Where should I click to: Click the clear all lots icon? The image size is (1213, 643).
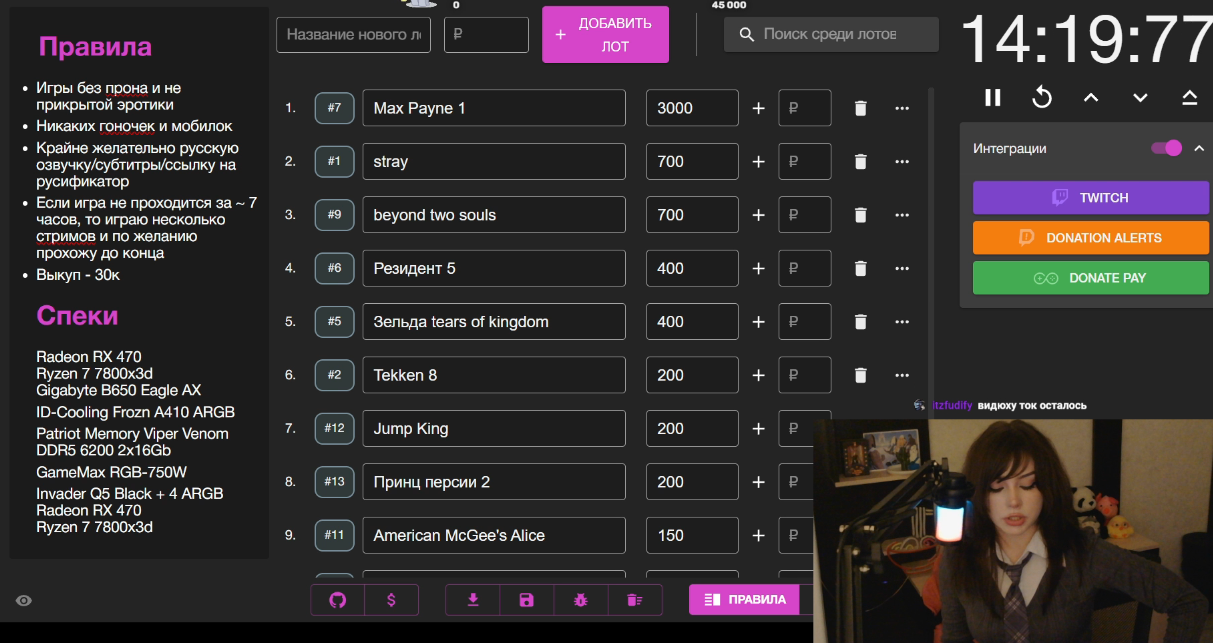pos(634,600)
